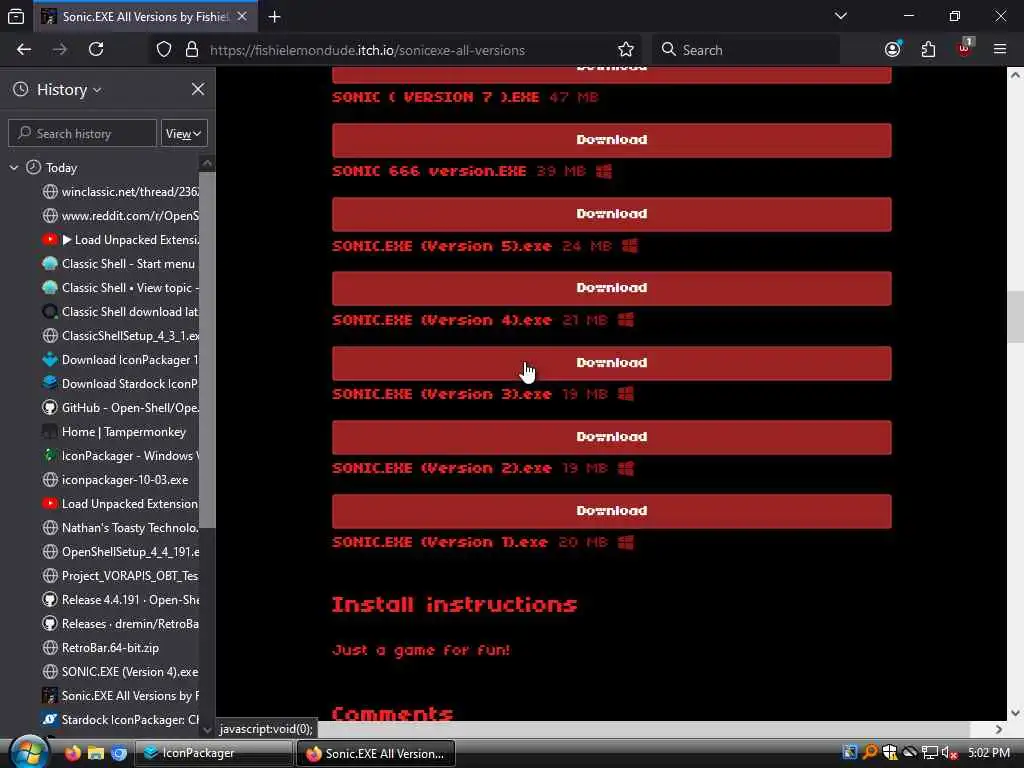Click the tracking protection shield icon
Image resolution: width=1024 pixels, height=768 pixels.
(164, 50)
